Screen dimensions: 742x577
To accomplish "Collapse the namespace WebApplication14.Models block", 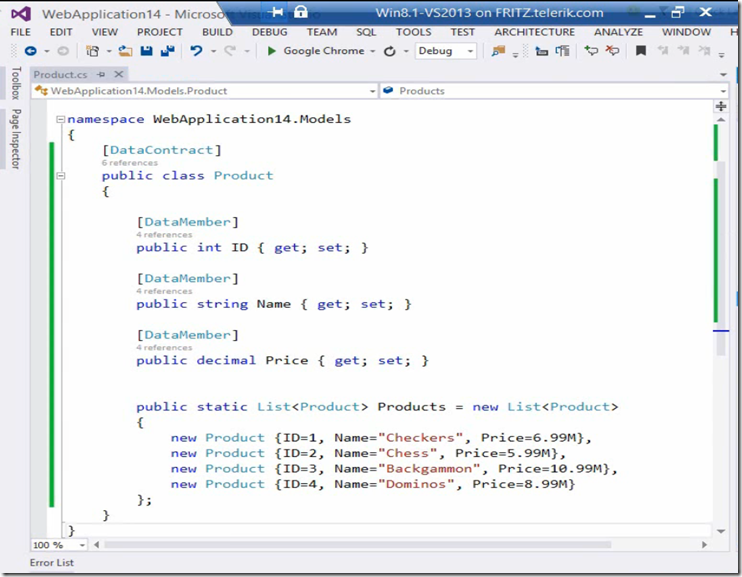I will [60, 119].
